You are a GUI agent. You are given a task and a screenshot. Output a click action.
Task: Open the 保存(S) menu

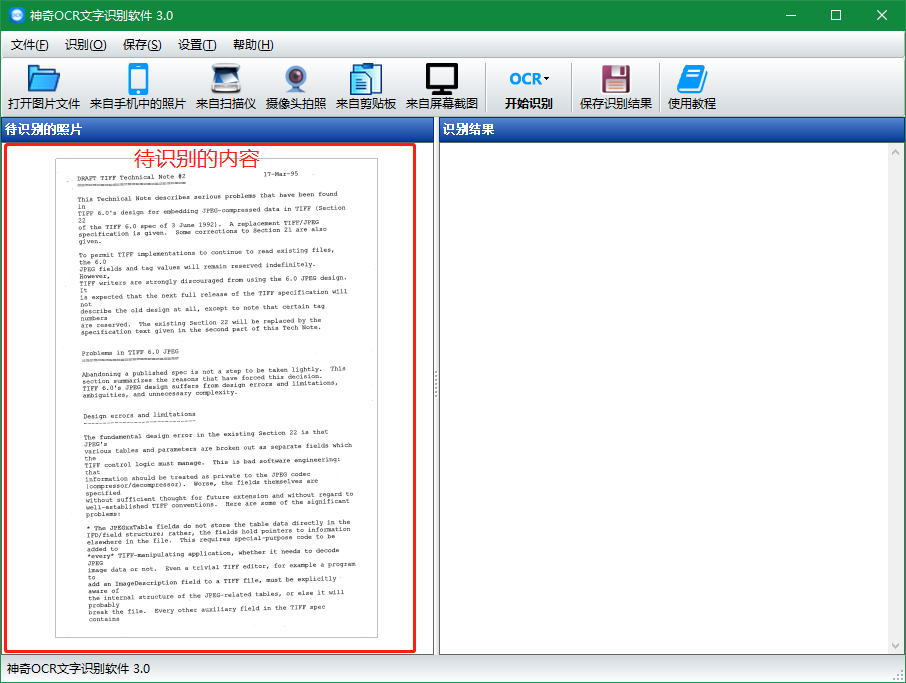[142, 44]
